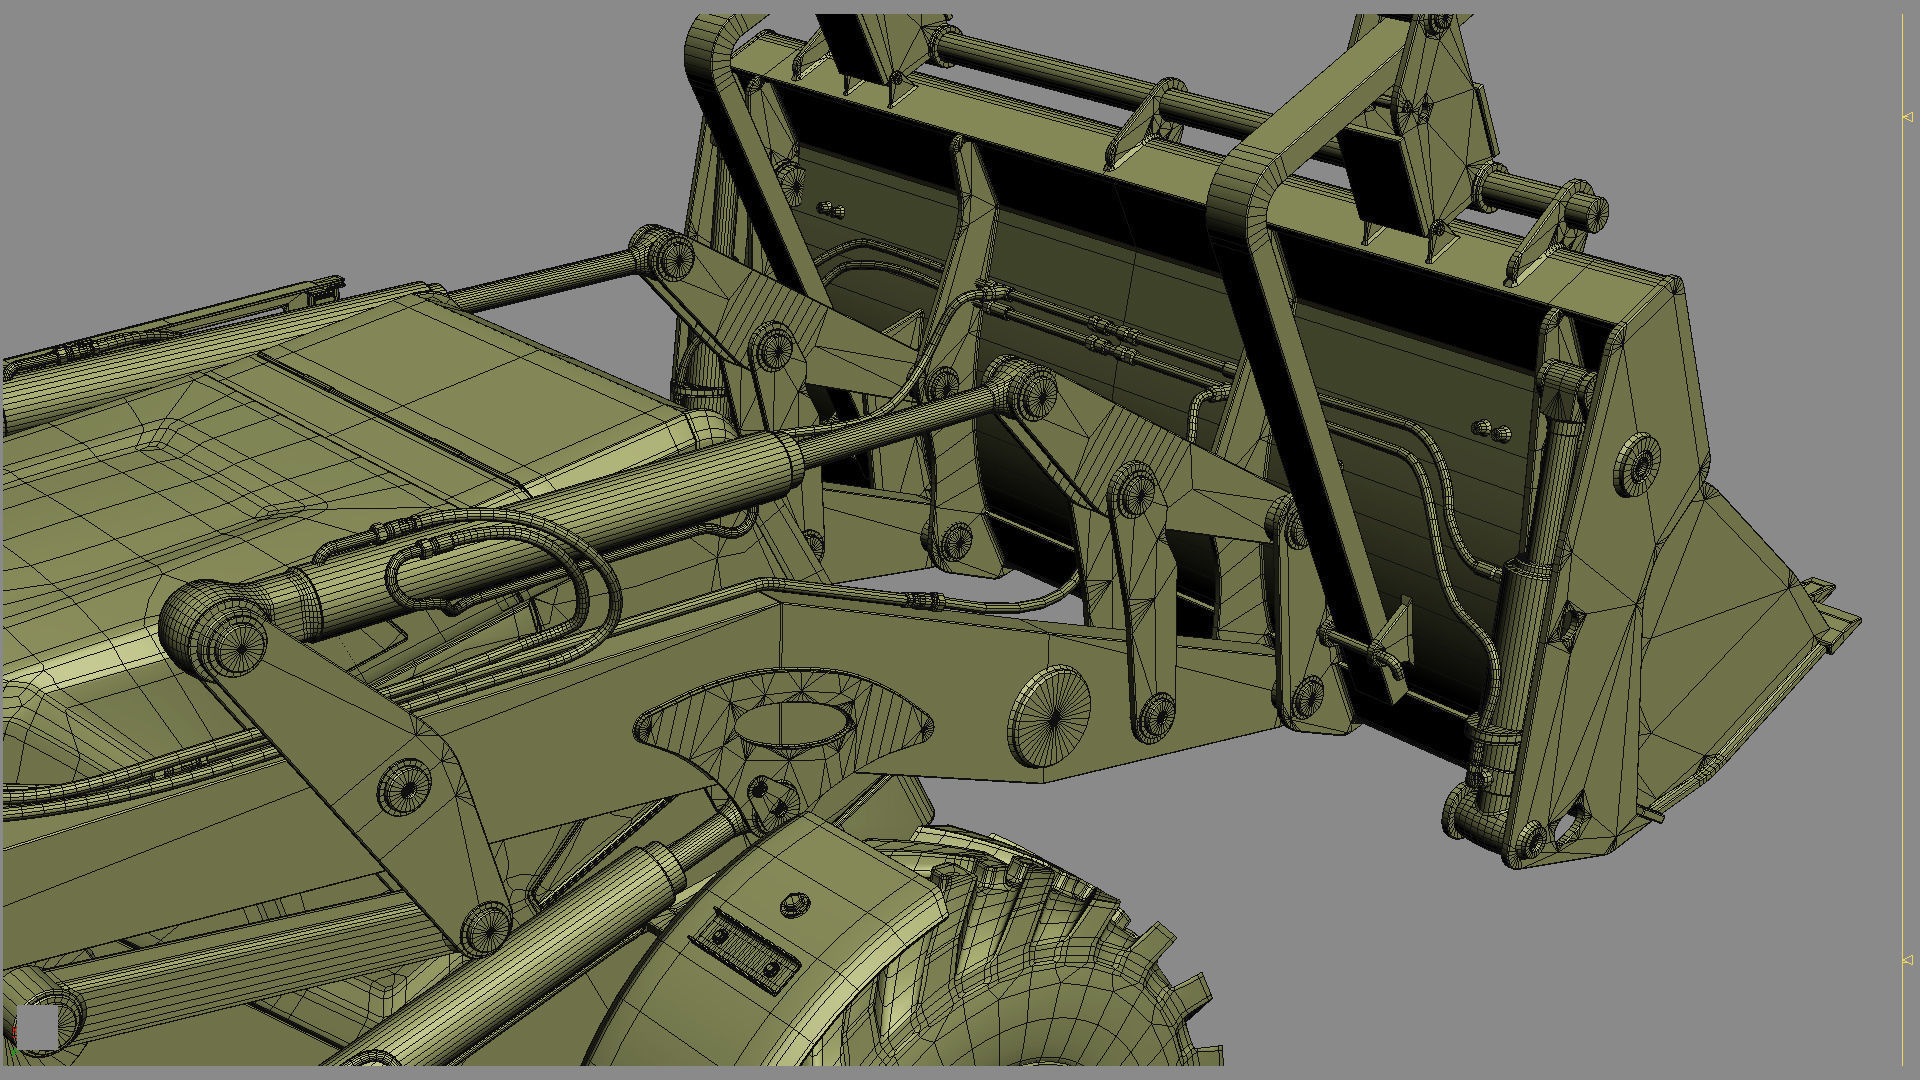Click the upper yellow triangle marker on right edge
The height and width of the screenshot is (1080, 1920).
click(1907, 117)
